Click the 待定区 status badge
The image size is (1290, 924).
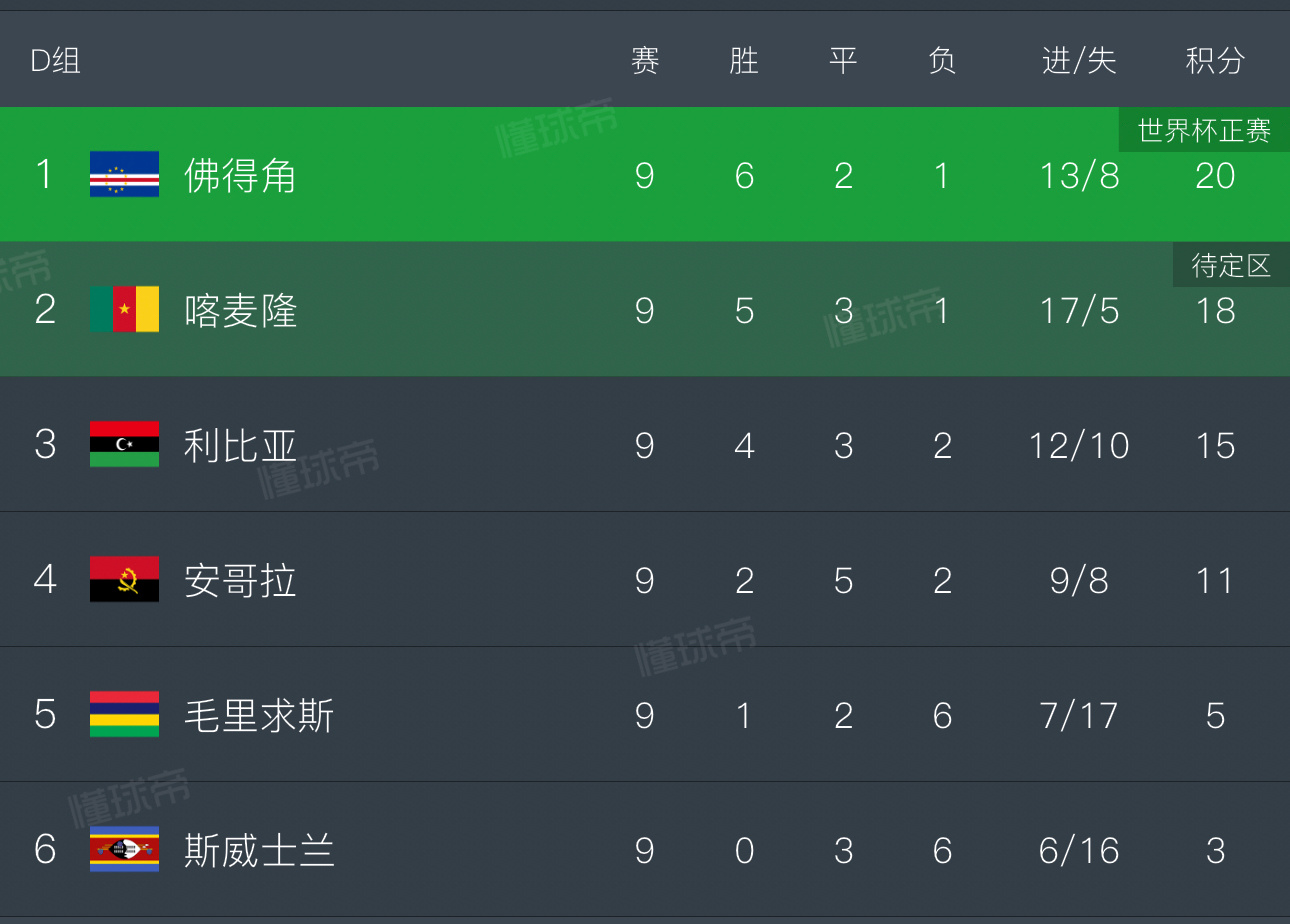pyautogui.click(x=1231, y=265)
